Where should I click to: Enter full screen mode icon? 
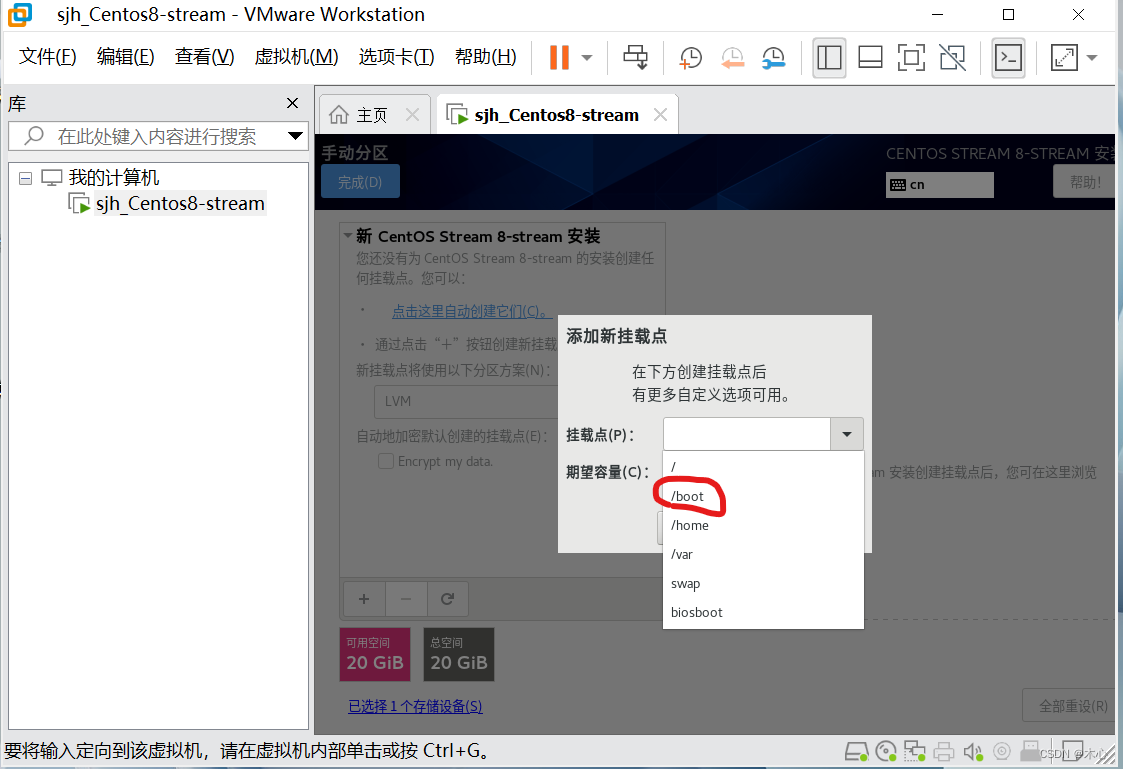tap(911, 57)
